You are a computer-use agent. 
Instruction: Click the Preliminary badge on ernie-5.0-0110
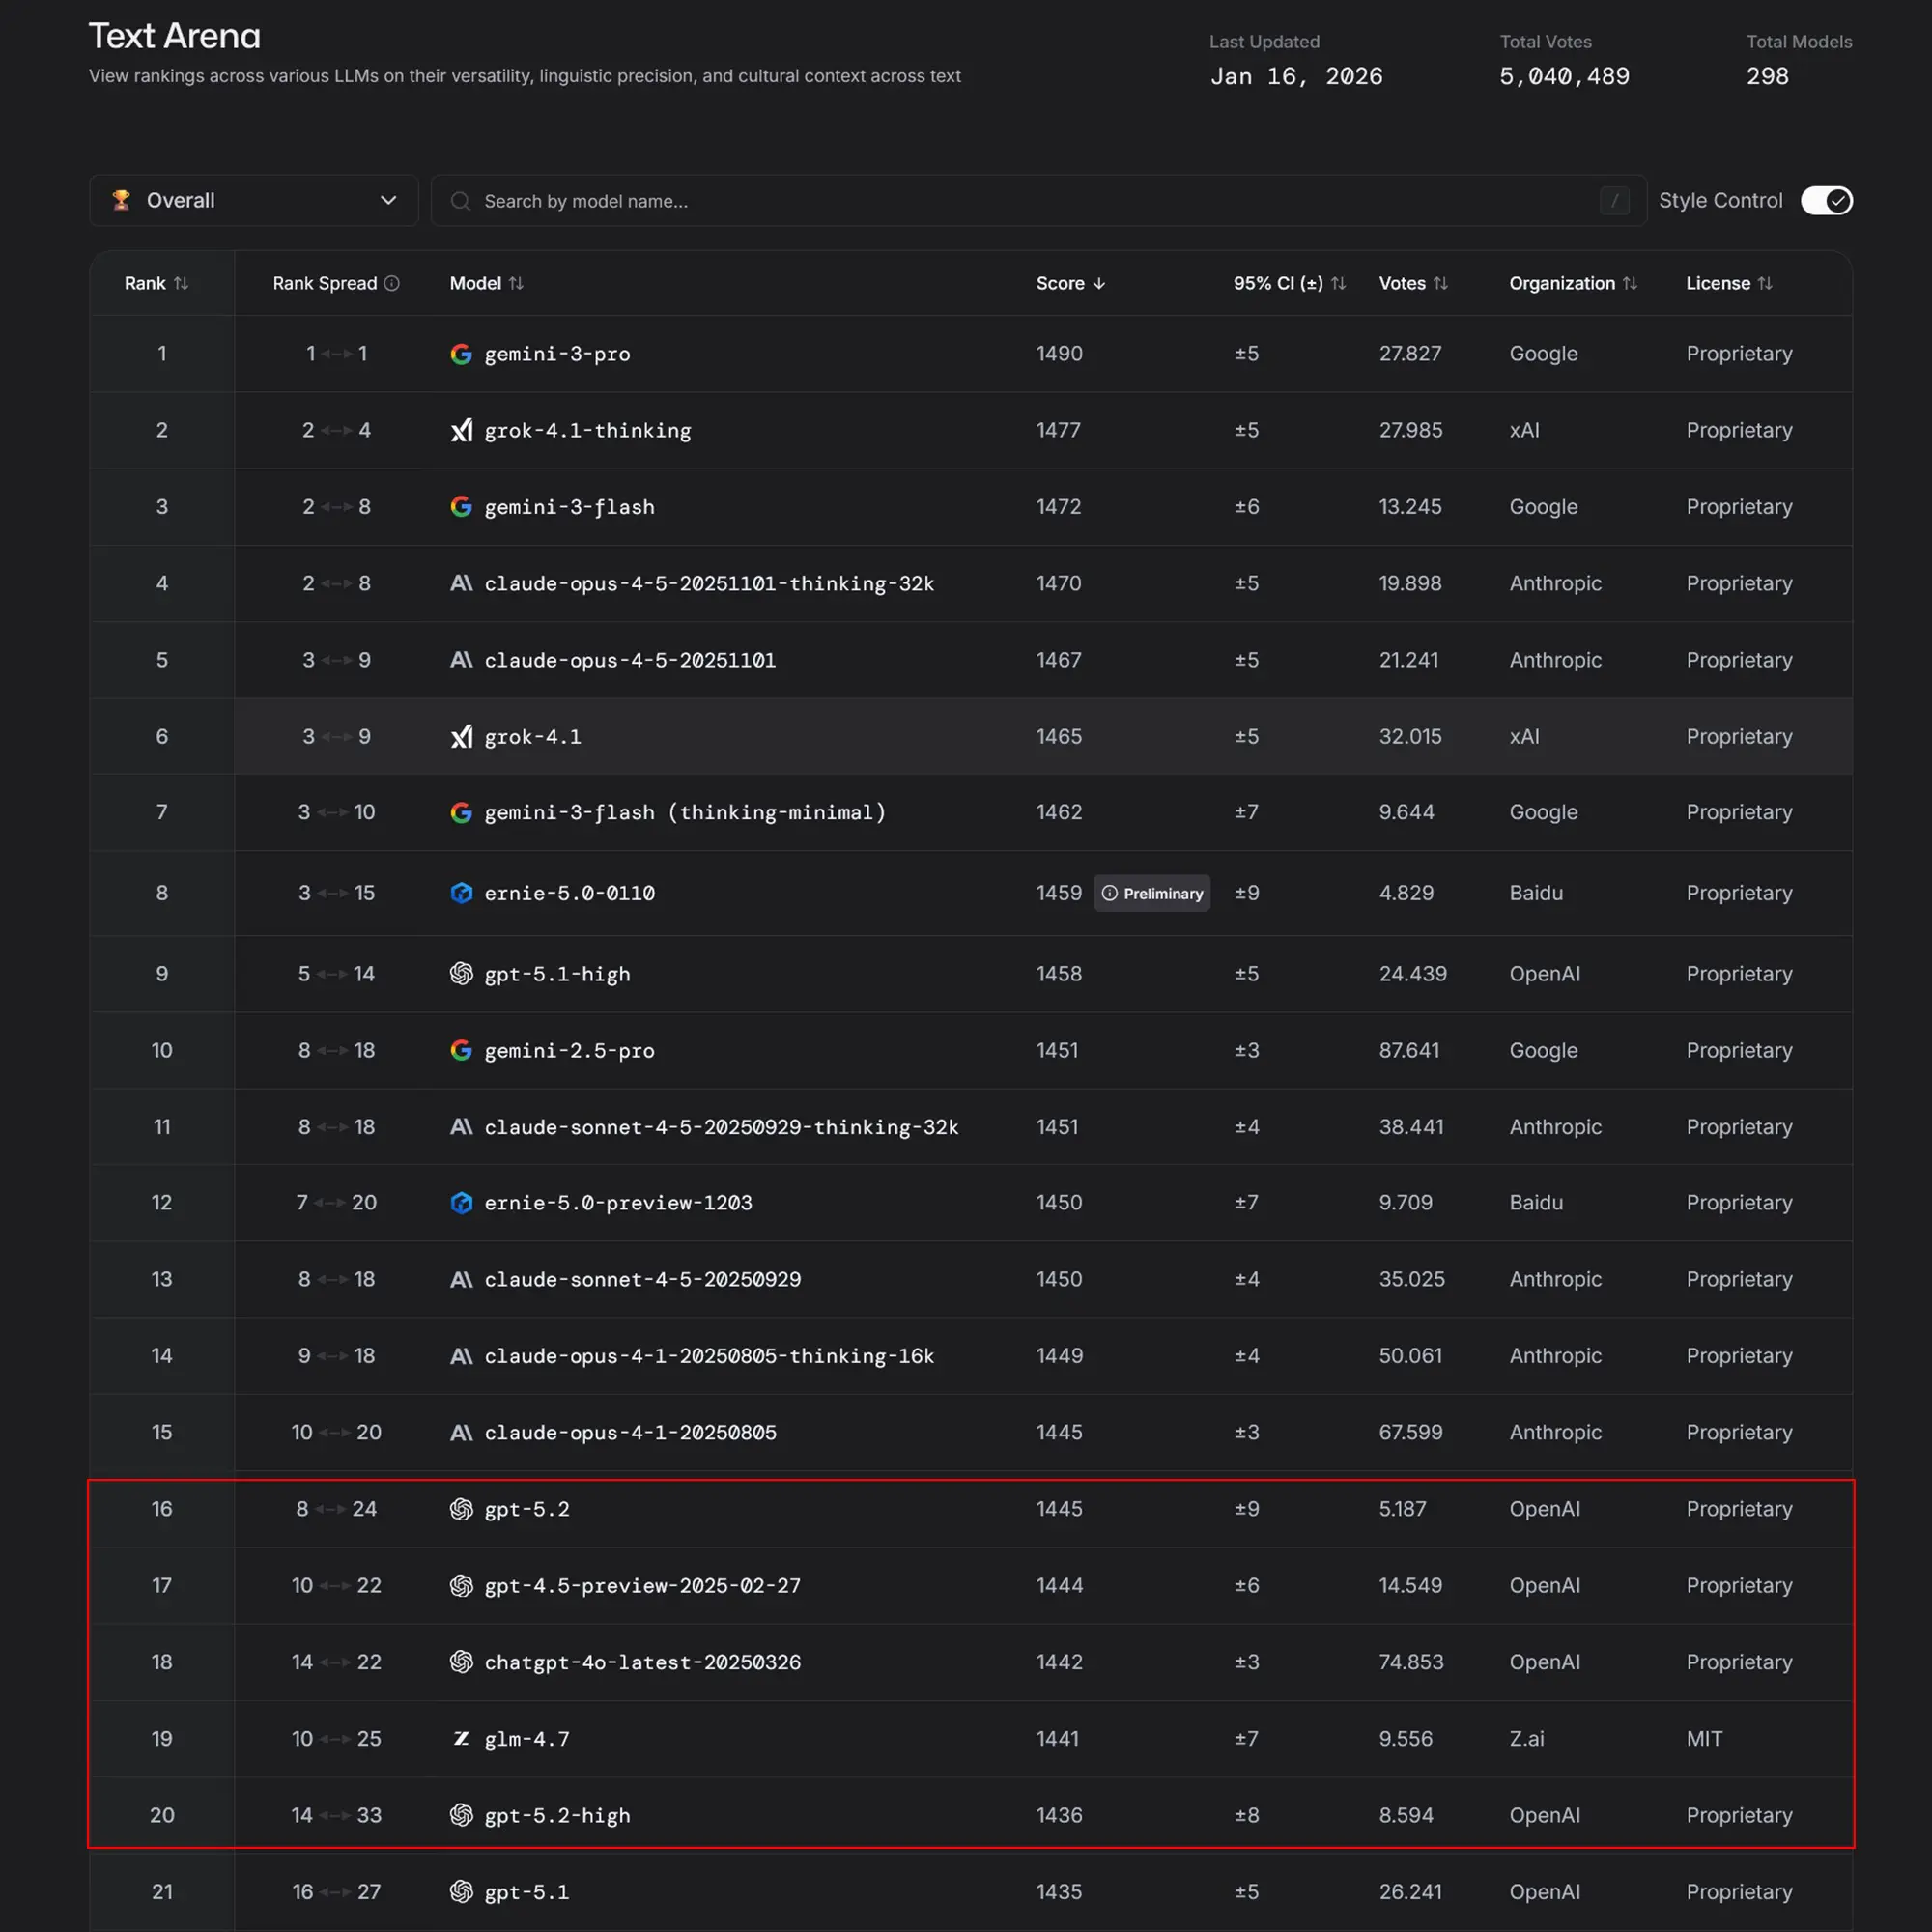[1152, 893]
